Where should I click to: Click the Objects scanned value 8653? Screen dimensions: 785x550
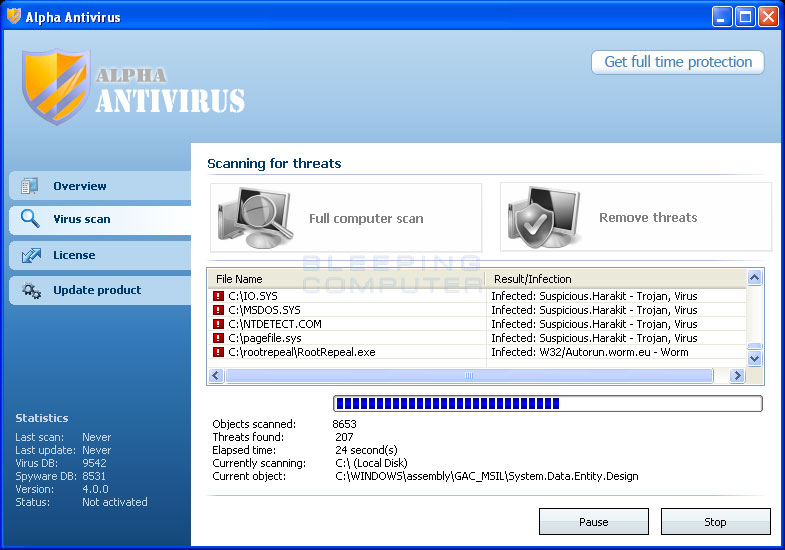coord(344,424)
